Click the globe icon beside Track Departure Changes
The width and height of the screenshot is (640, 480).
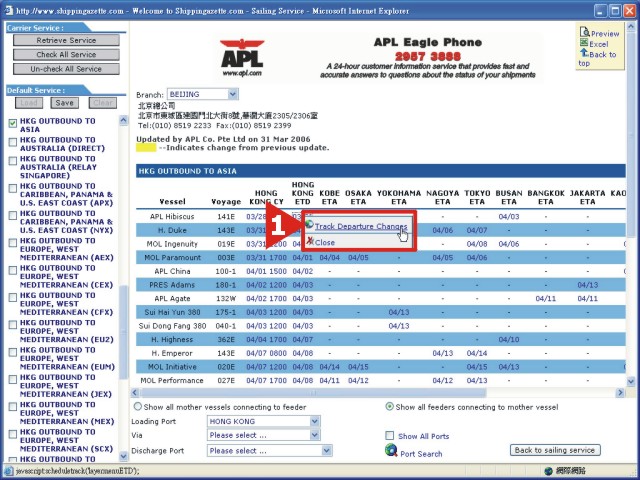tap(309, 224)
